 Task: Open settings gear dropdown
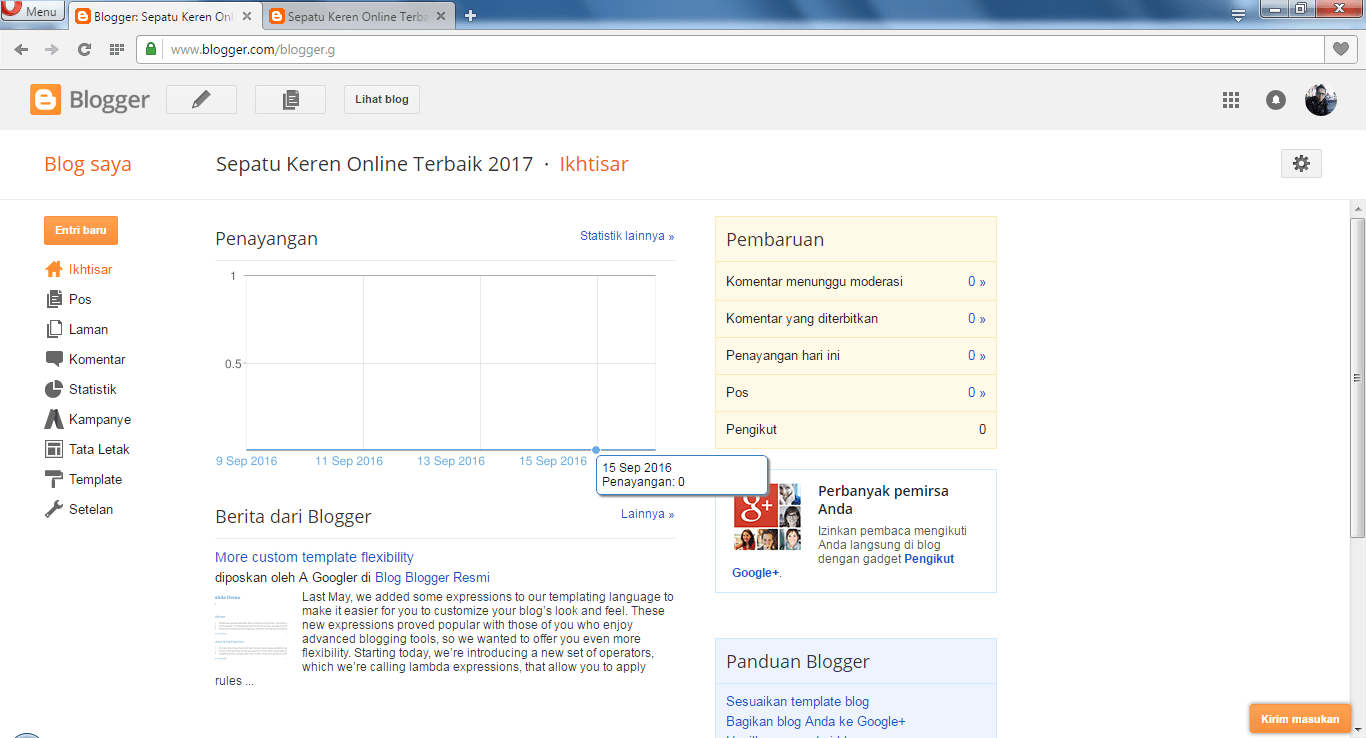pyautogui.click(x=1301, y=164)
